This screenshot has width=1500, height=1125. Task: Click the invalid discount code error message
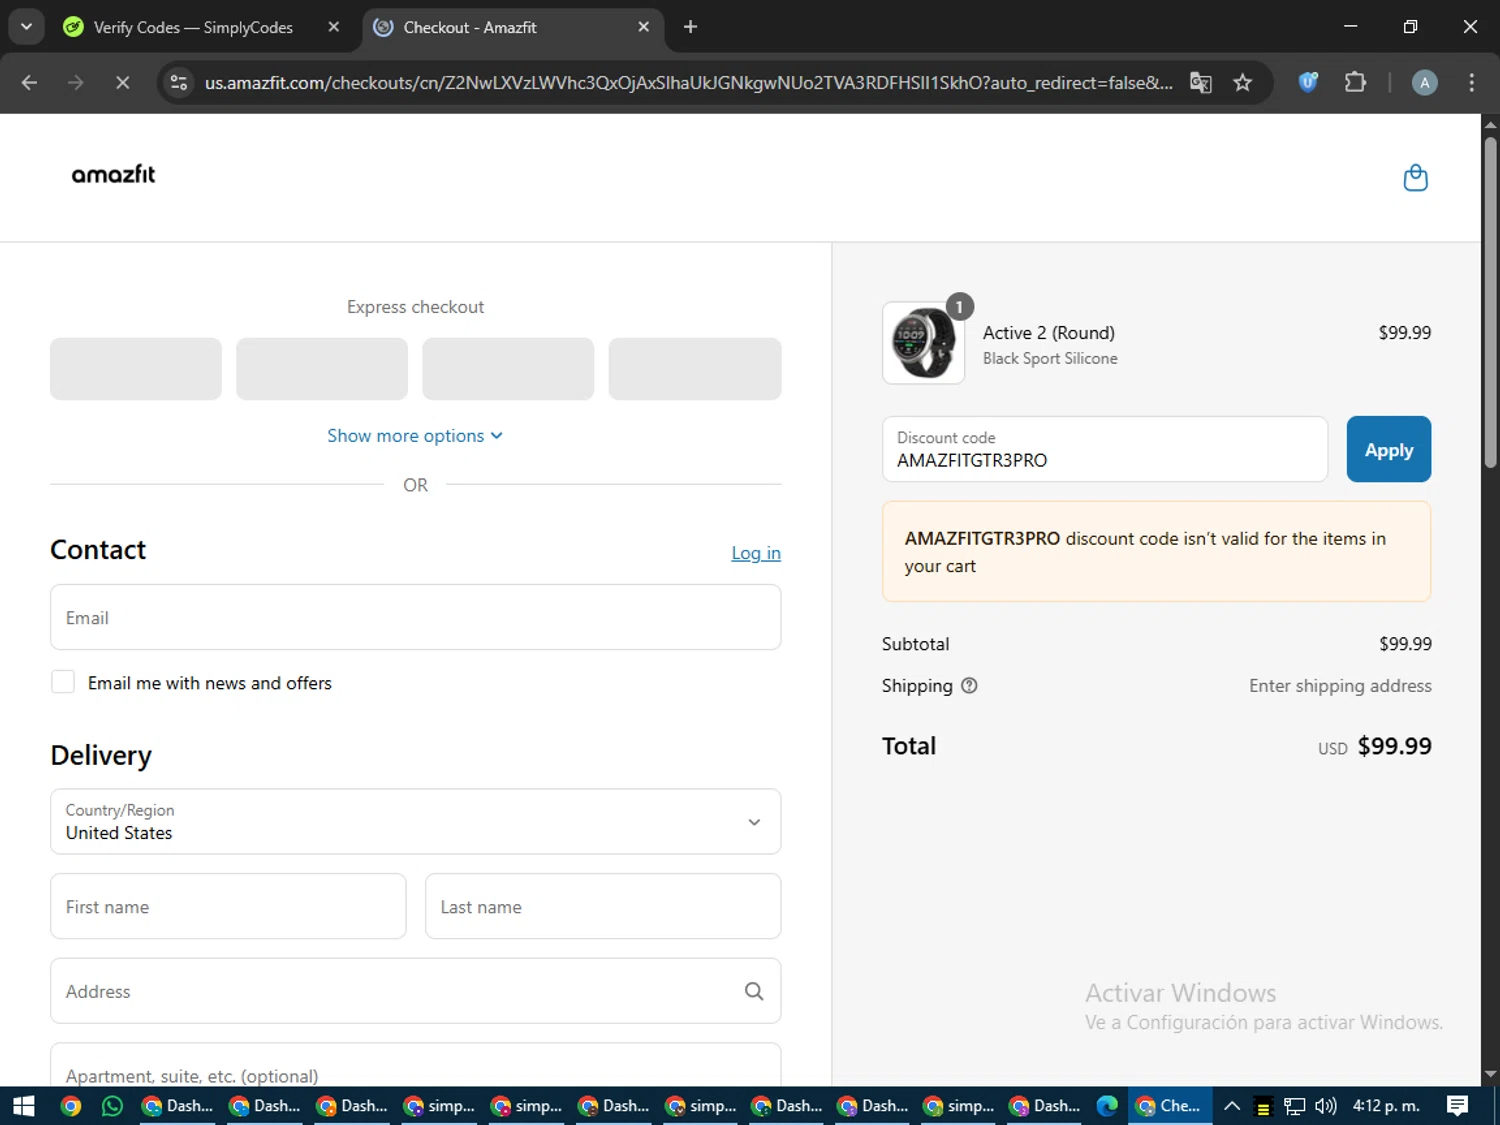coord(1156,552)
